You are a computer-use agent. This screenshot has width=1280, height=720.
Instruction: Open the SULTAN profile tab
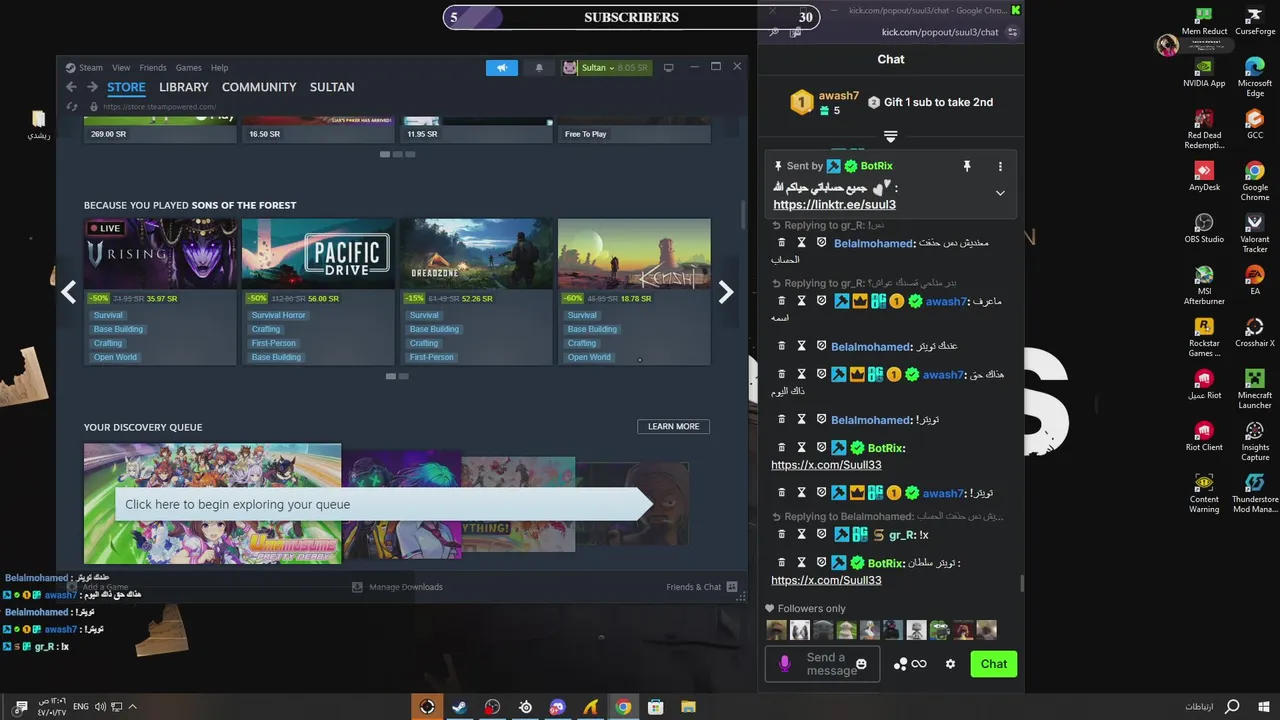click(332, 87)
